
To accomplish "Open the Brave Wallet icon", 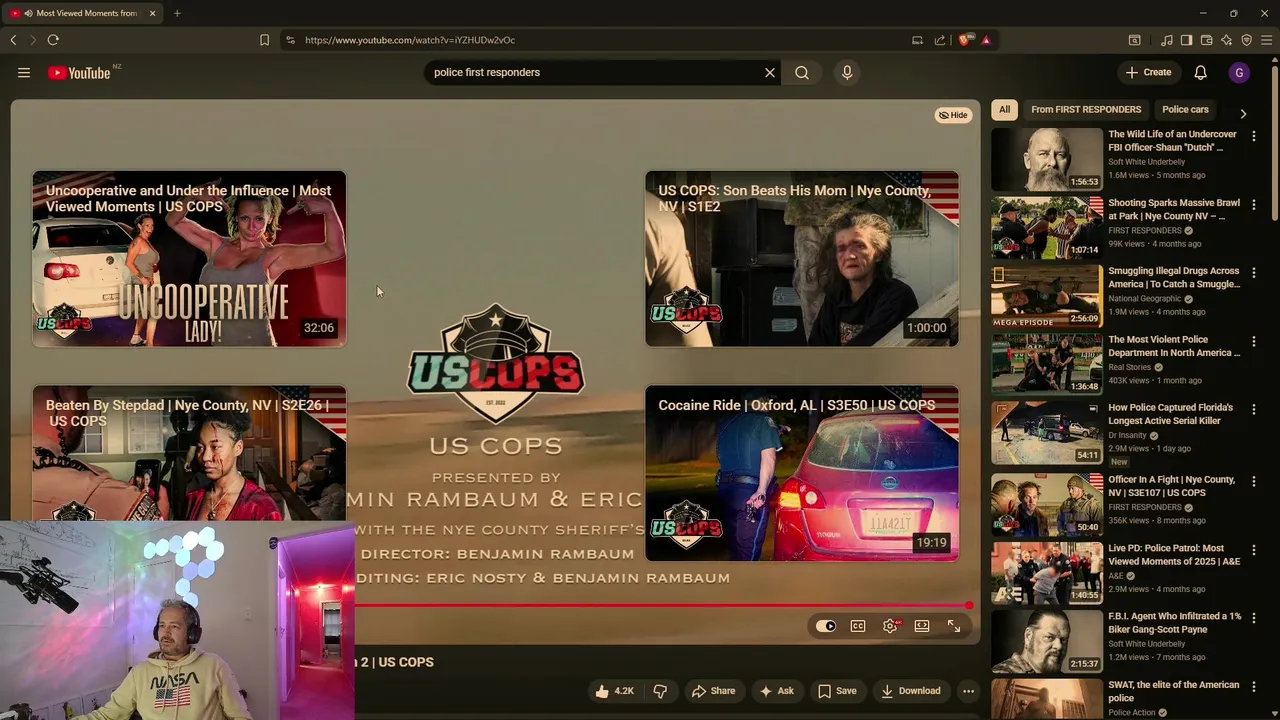I will click(1207, 40).
